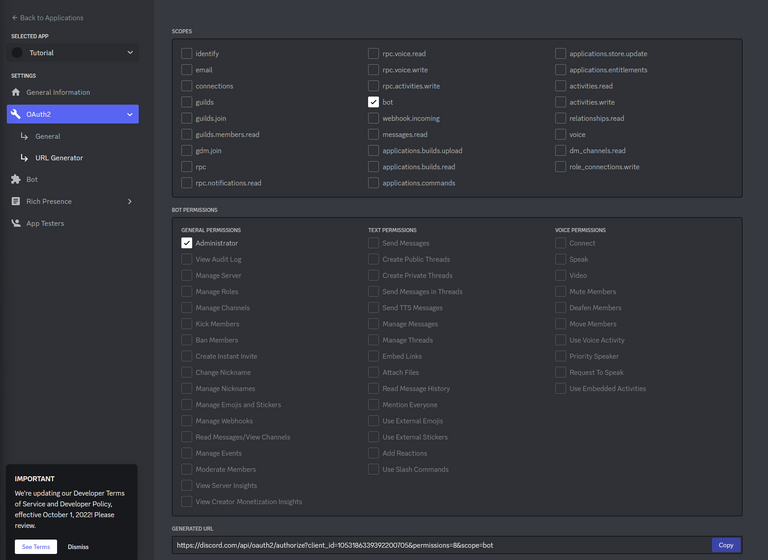Viewport: 768px width, 560px height.
Task: Click the puzzle piece Bot icon
Action: pos(16,179)
